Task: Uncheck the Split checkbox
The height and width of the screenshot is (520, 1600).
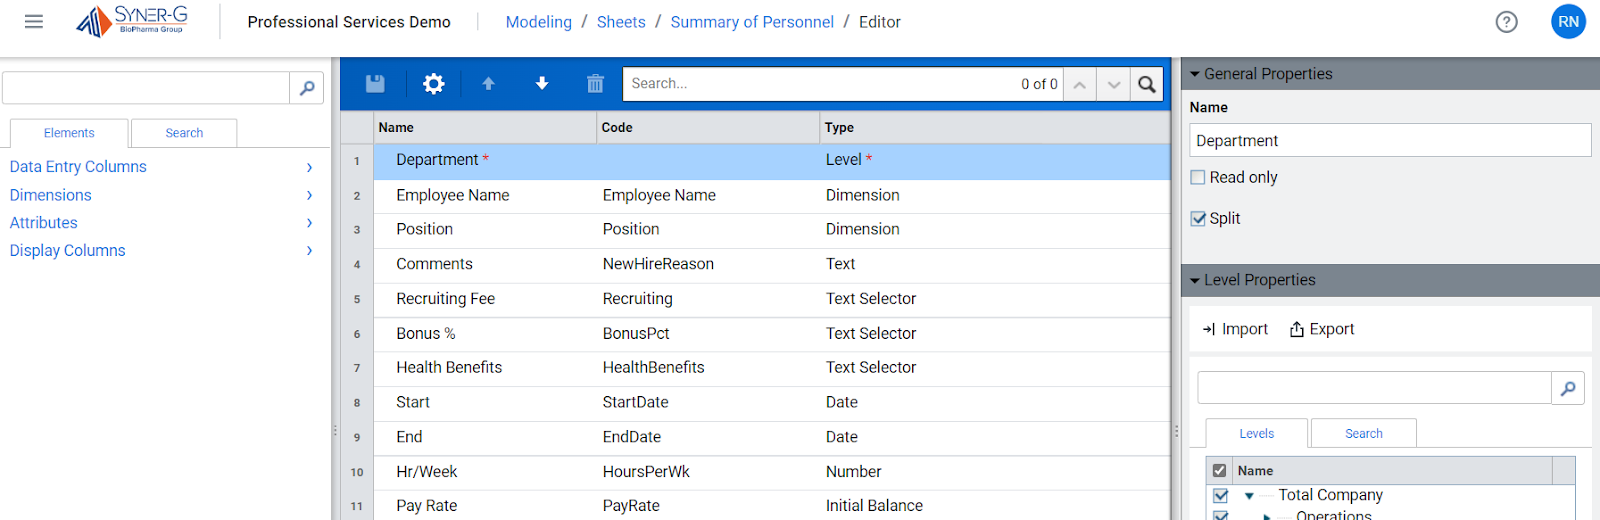Action: (x=1198, y=219)
